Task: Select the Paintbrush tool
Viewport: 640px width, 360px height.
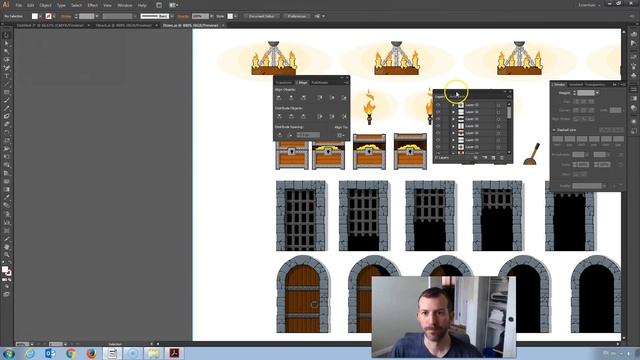Action: (6, 100)
